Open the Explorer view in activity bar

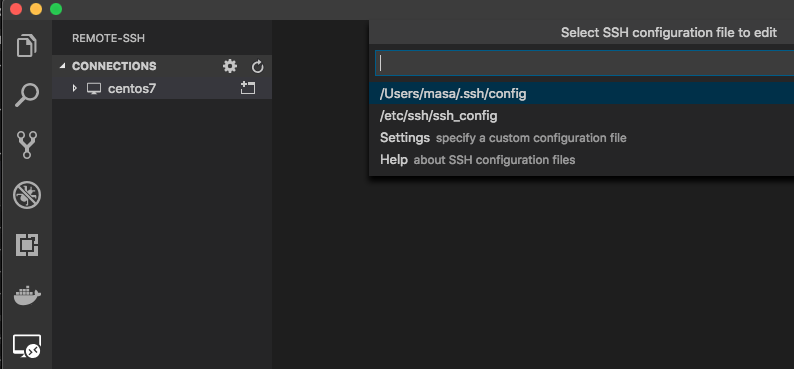[27, 46]
